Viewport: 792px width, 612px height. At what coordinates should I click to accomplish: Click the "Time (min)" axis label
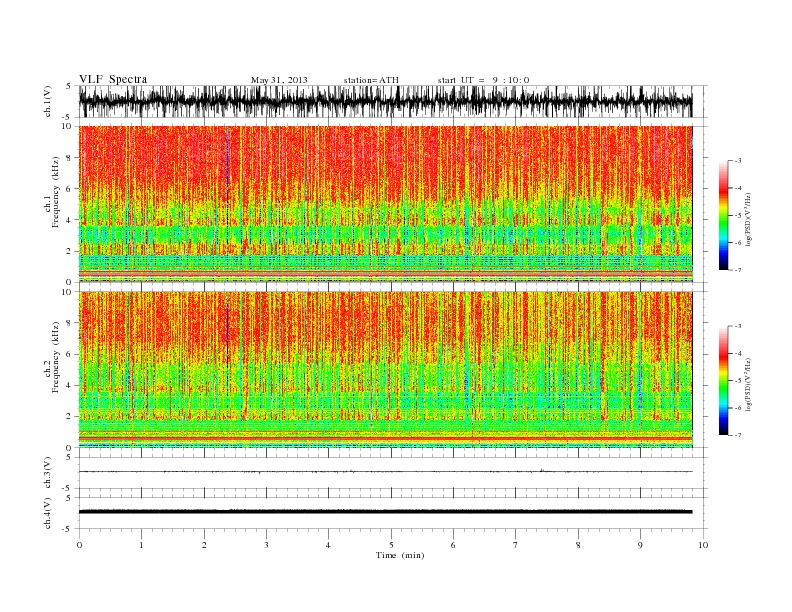tap(400, 555)
